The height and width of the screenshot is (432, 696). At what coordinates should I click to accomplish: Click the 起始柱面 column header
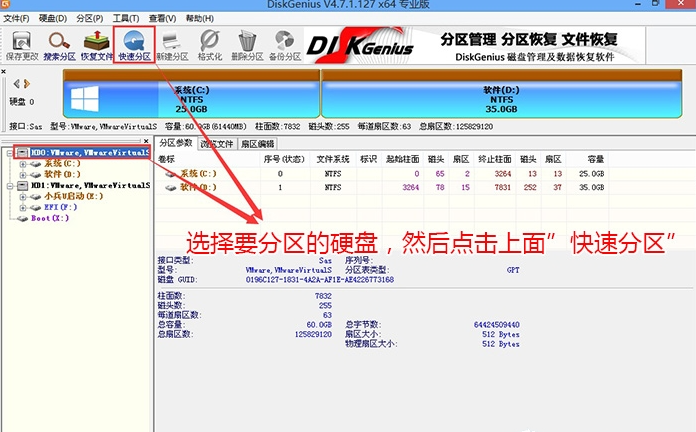coord(402,159)
